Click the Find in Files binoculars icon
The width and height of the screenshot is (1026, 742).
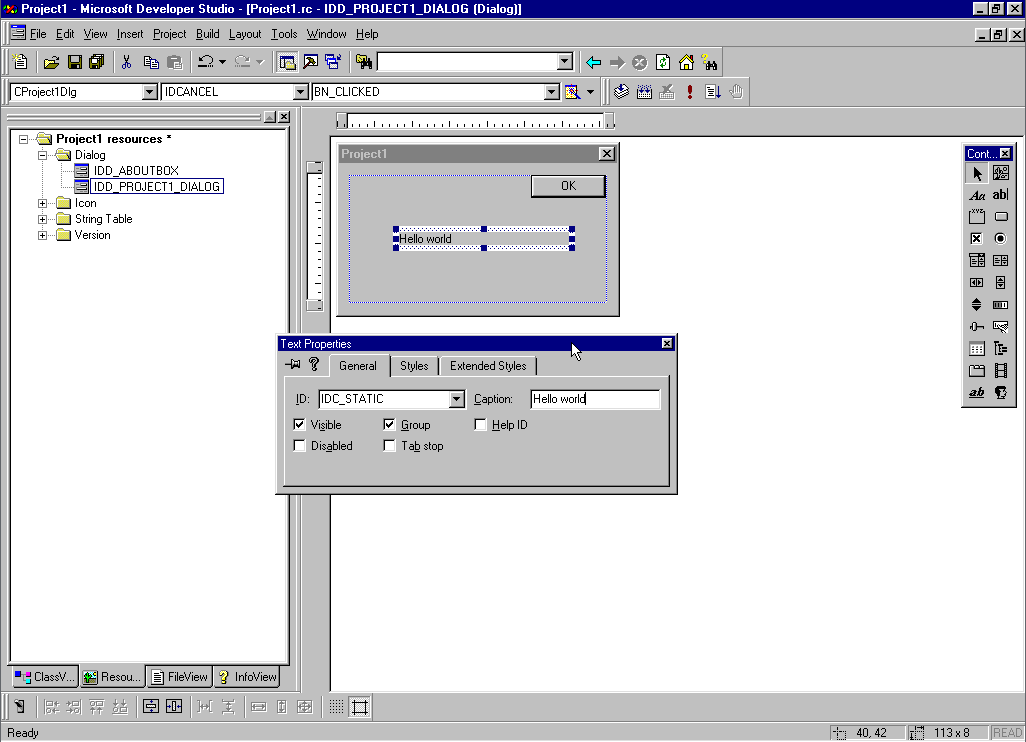pyautogui.click(x=364, y=62)
